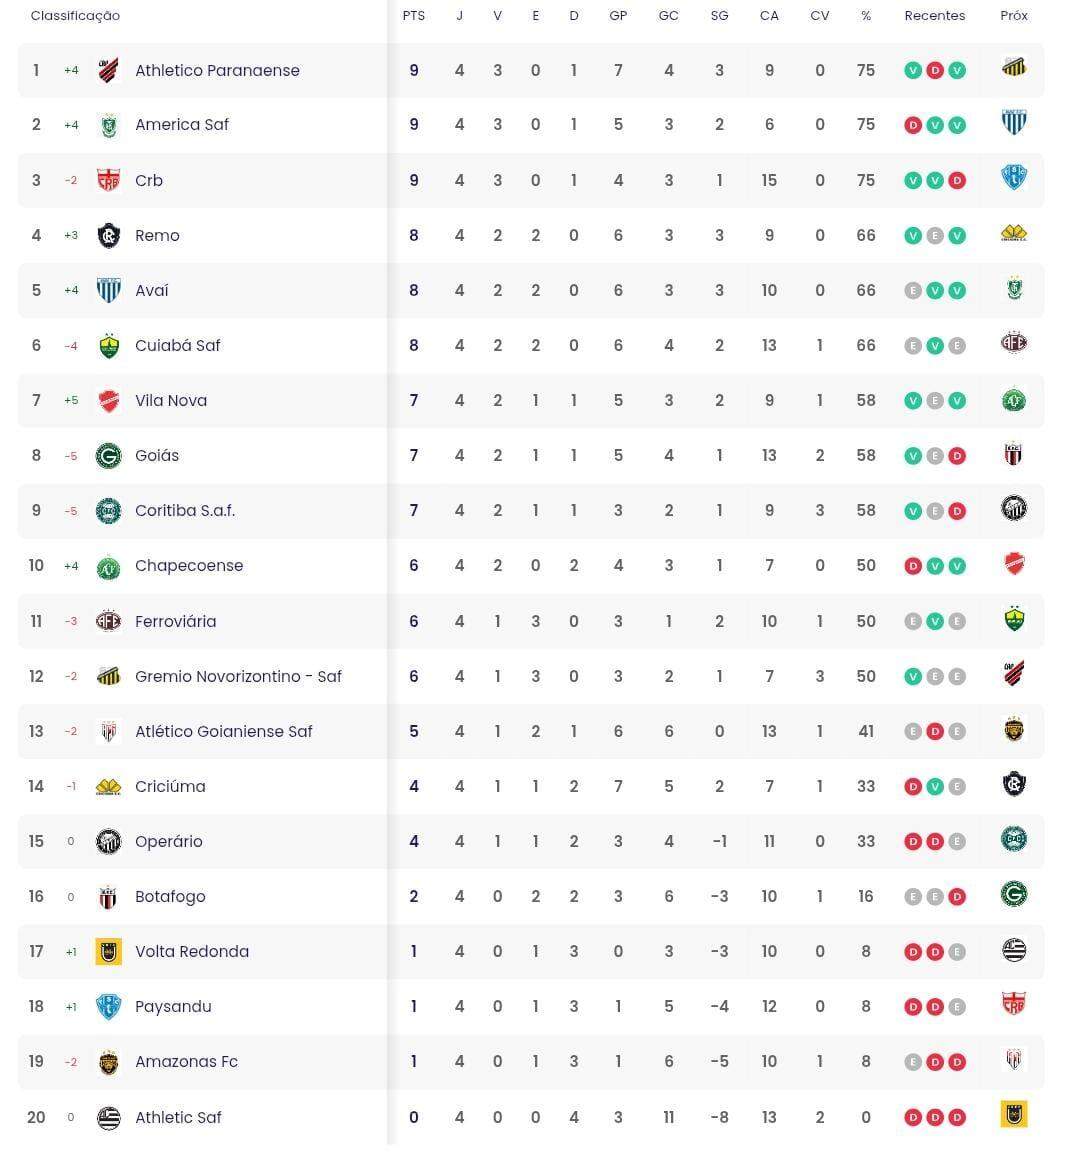Click the Chapecoense green crest icon
Screen dimensions: 1080x1153
(x=108, y=566)
